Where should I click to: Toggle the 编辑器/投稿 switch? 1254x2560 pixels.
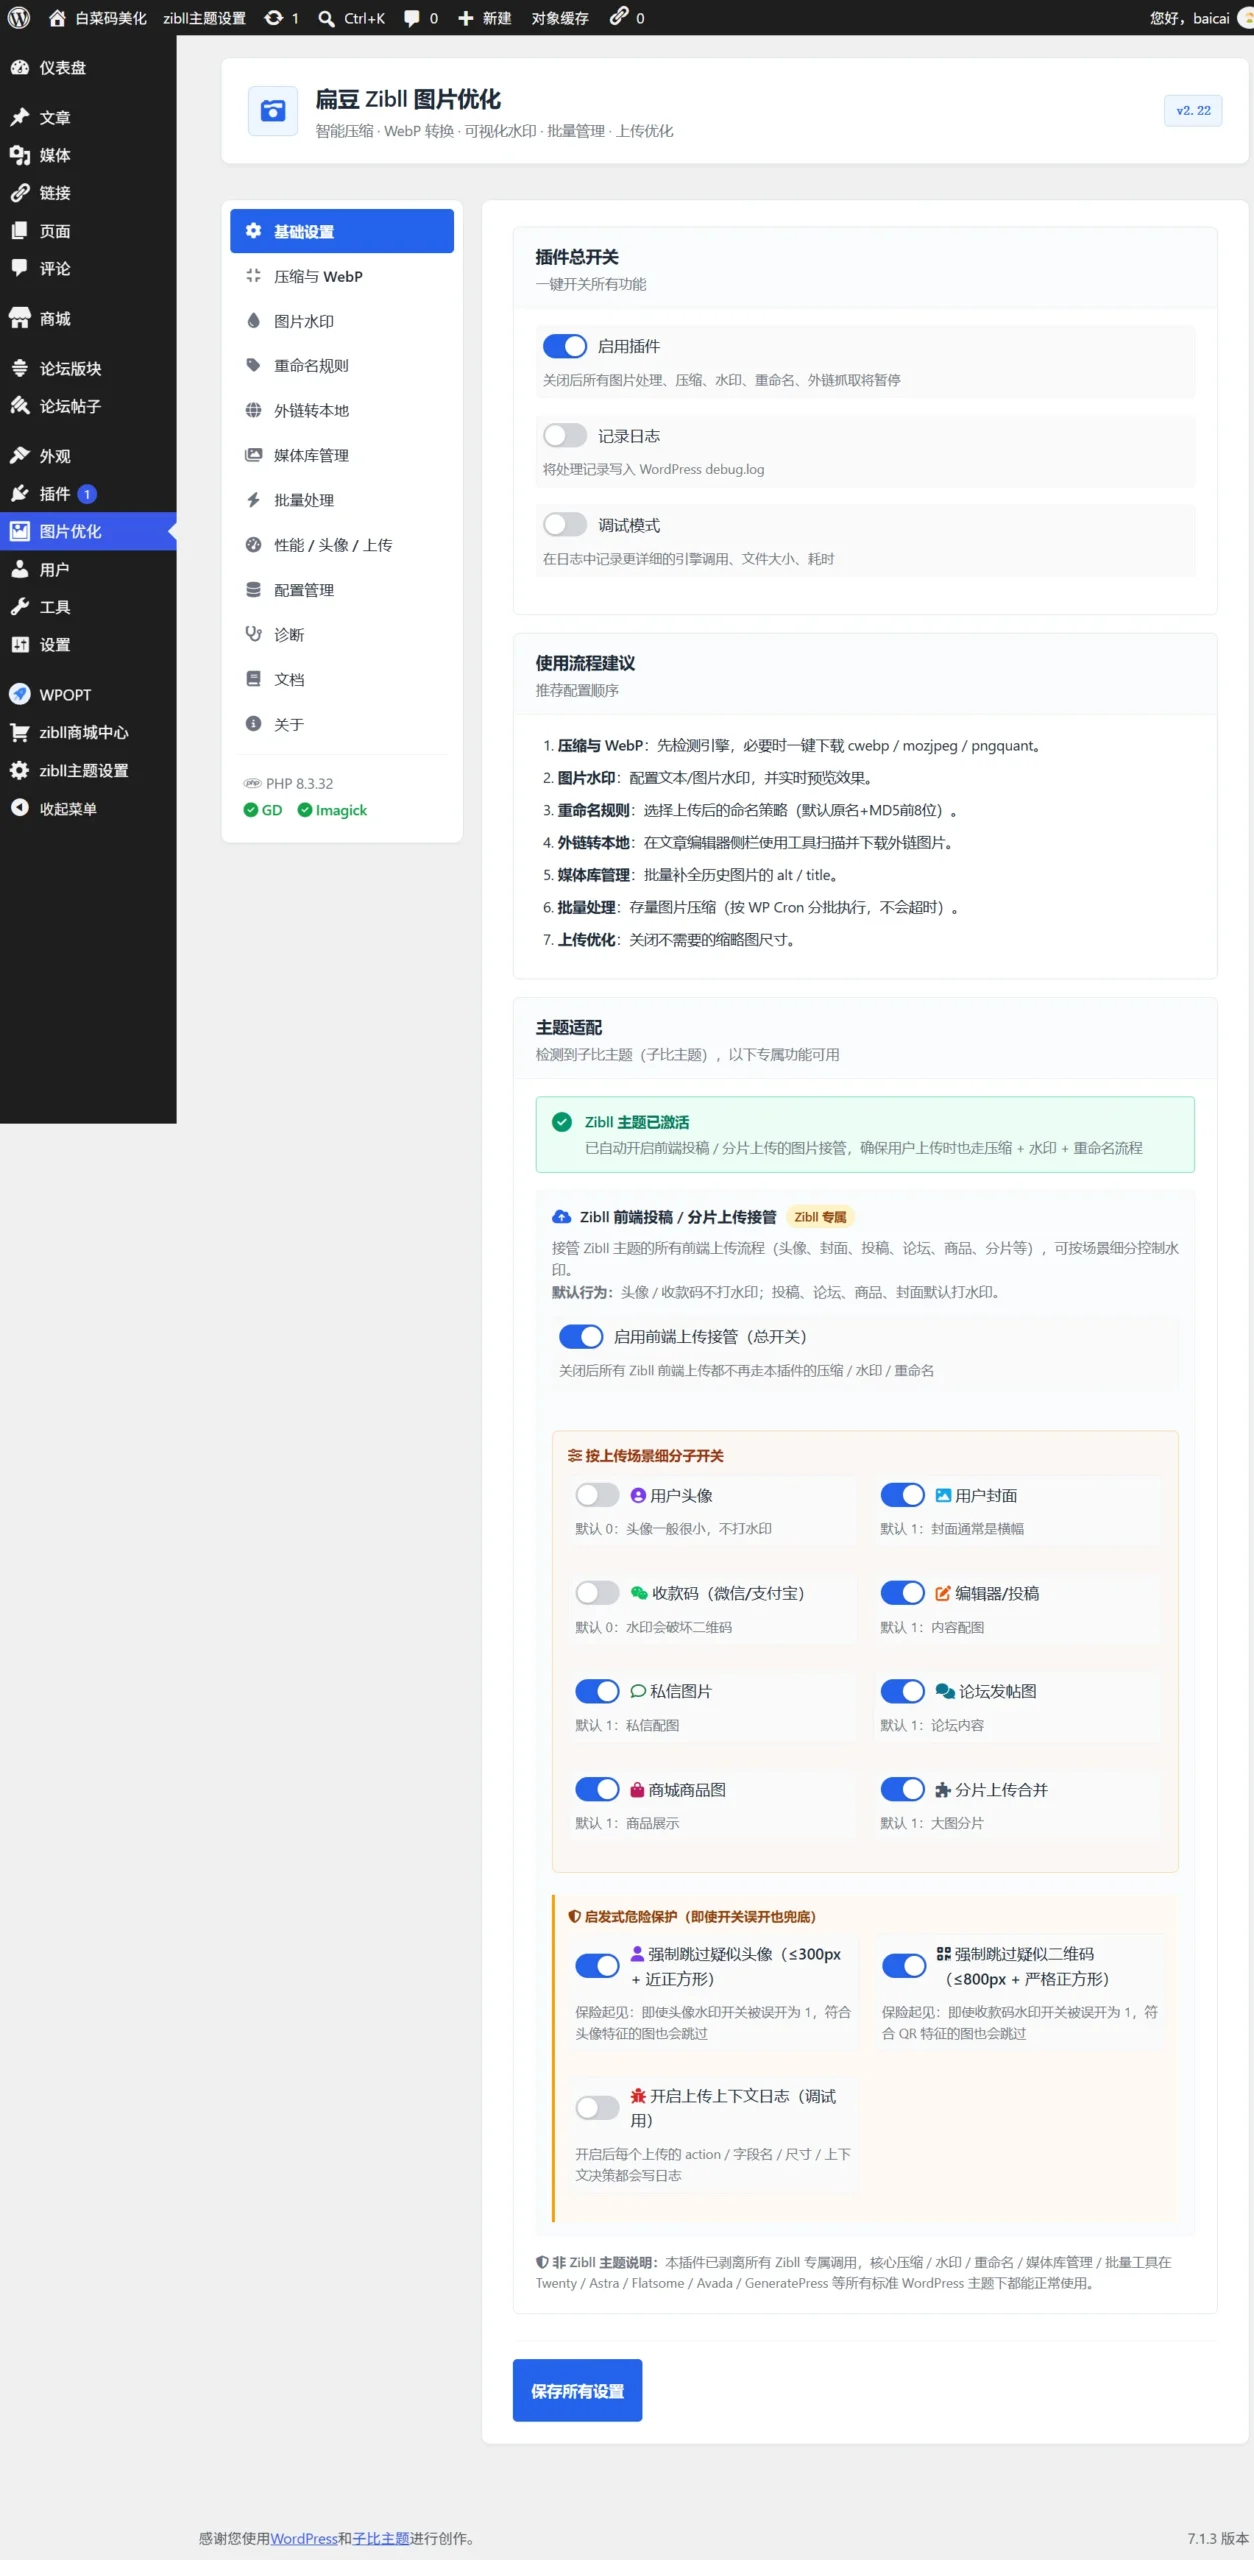902,1593
